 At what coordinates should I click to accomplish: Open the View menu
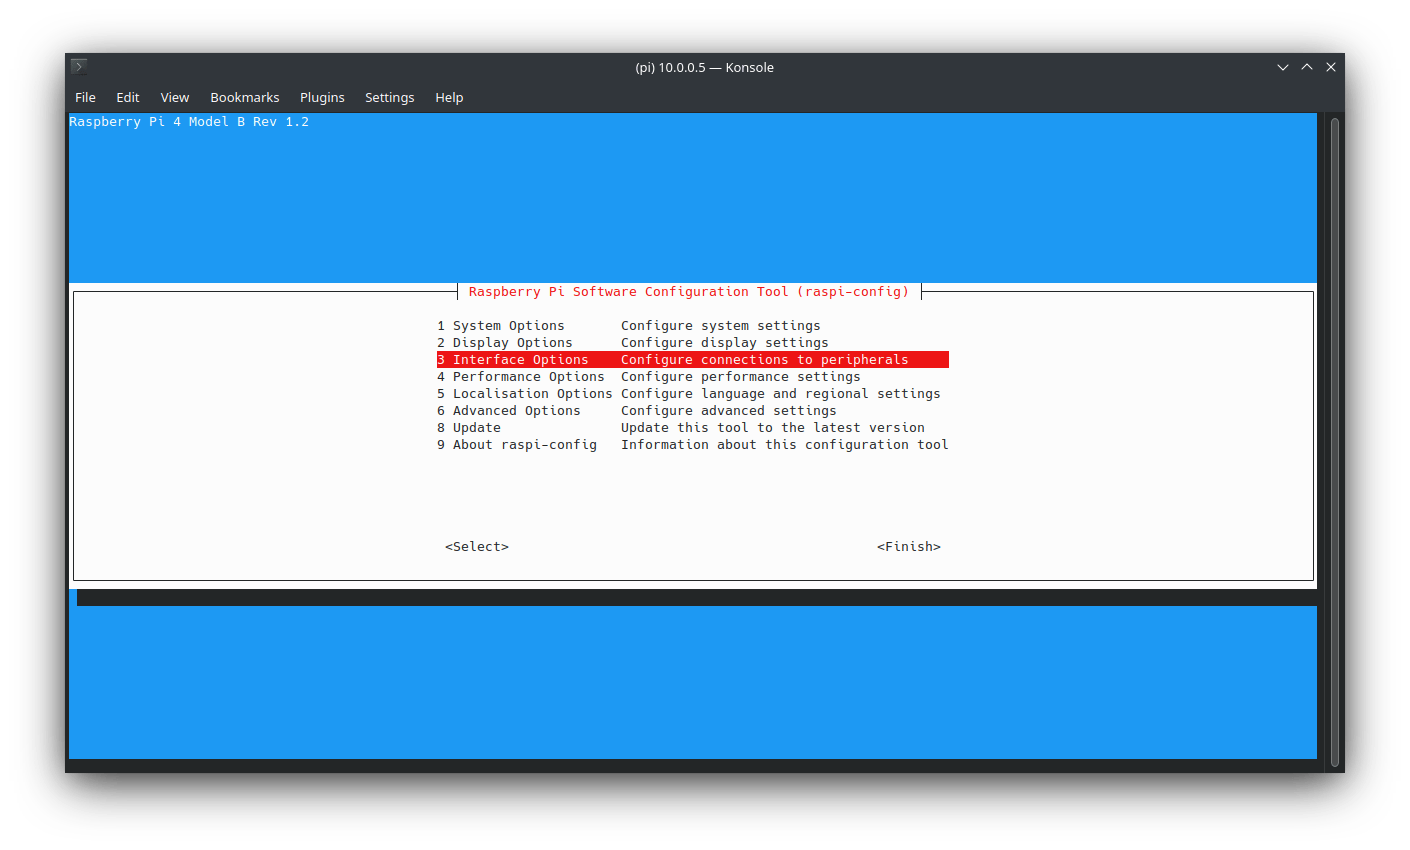tap(175, 97)
